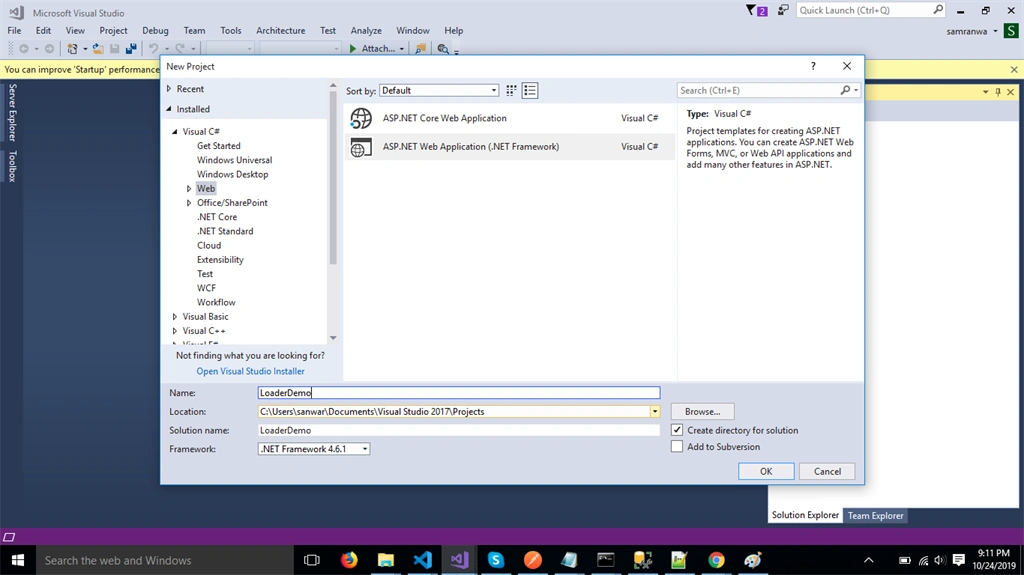This screenshot has width=1024, height=575.
Task: Collapse the Installed node
Action: (169, 109)
